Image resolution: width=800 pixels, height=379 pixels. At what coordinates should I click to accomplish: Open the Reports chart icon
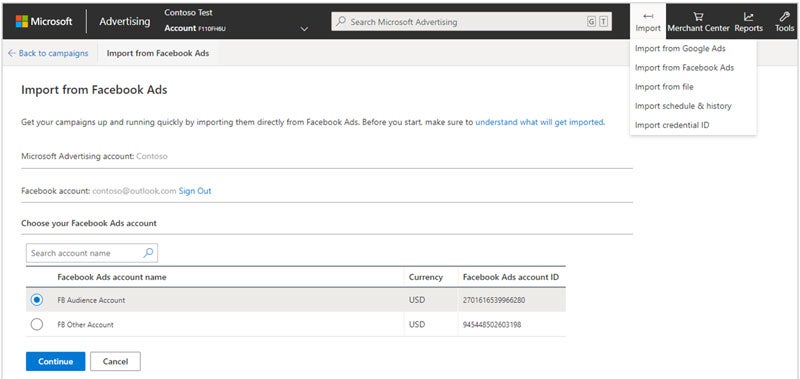pyautogui.click(x=748, y=16)
